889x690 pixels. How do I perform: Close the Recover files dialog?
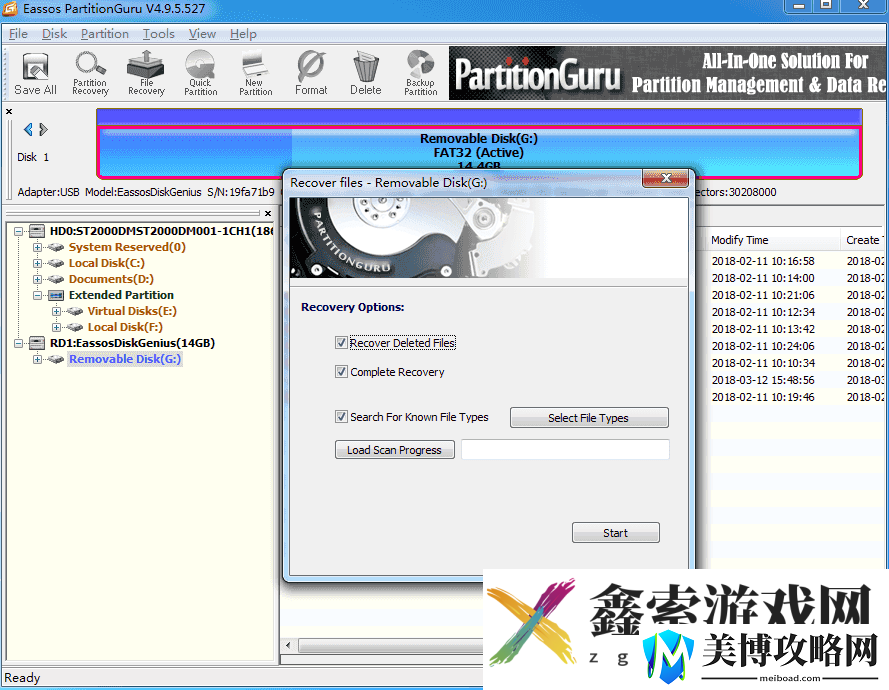(x=665, y=178)
